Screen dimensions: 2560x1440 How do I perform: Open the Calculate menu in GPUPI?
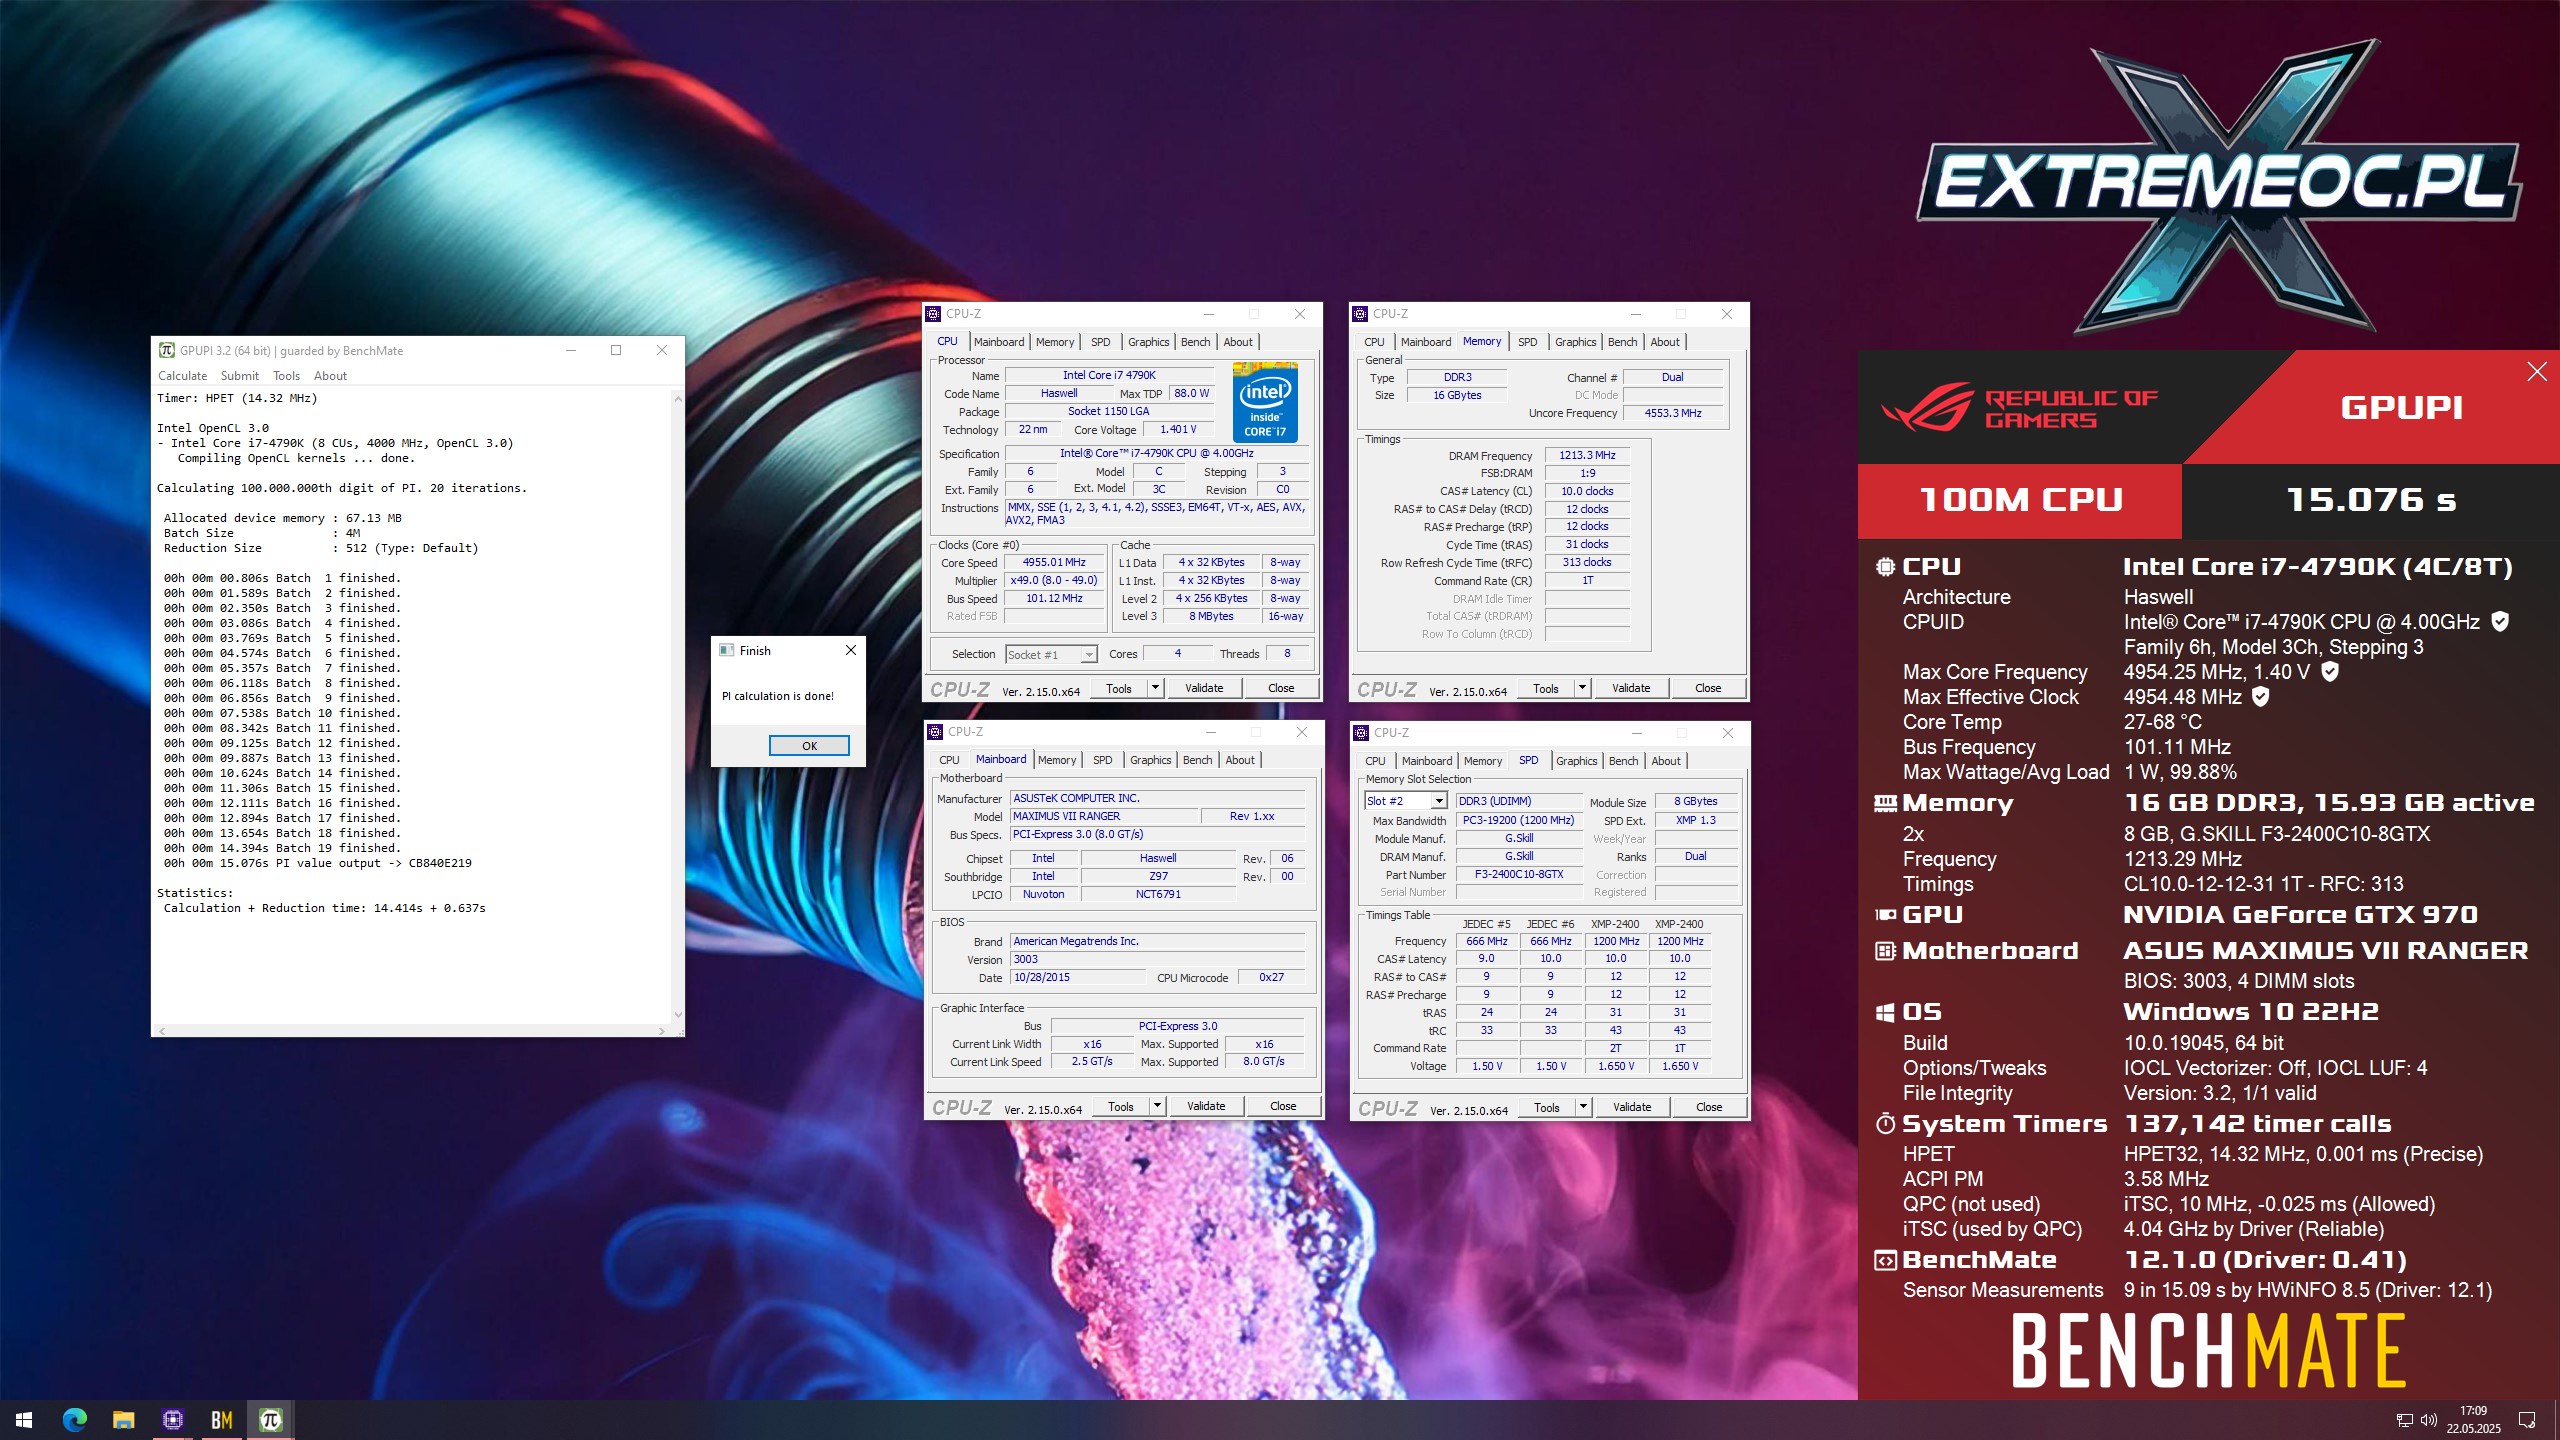(x=183, y=376)
